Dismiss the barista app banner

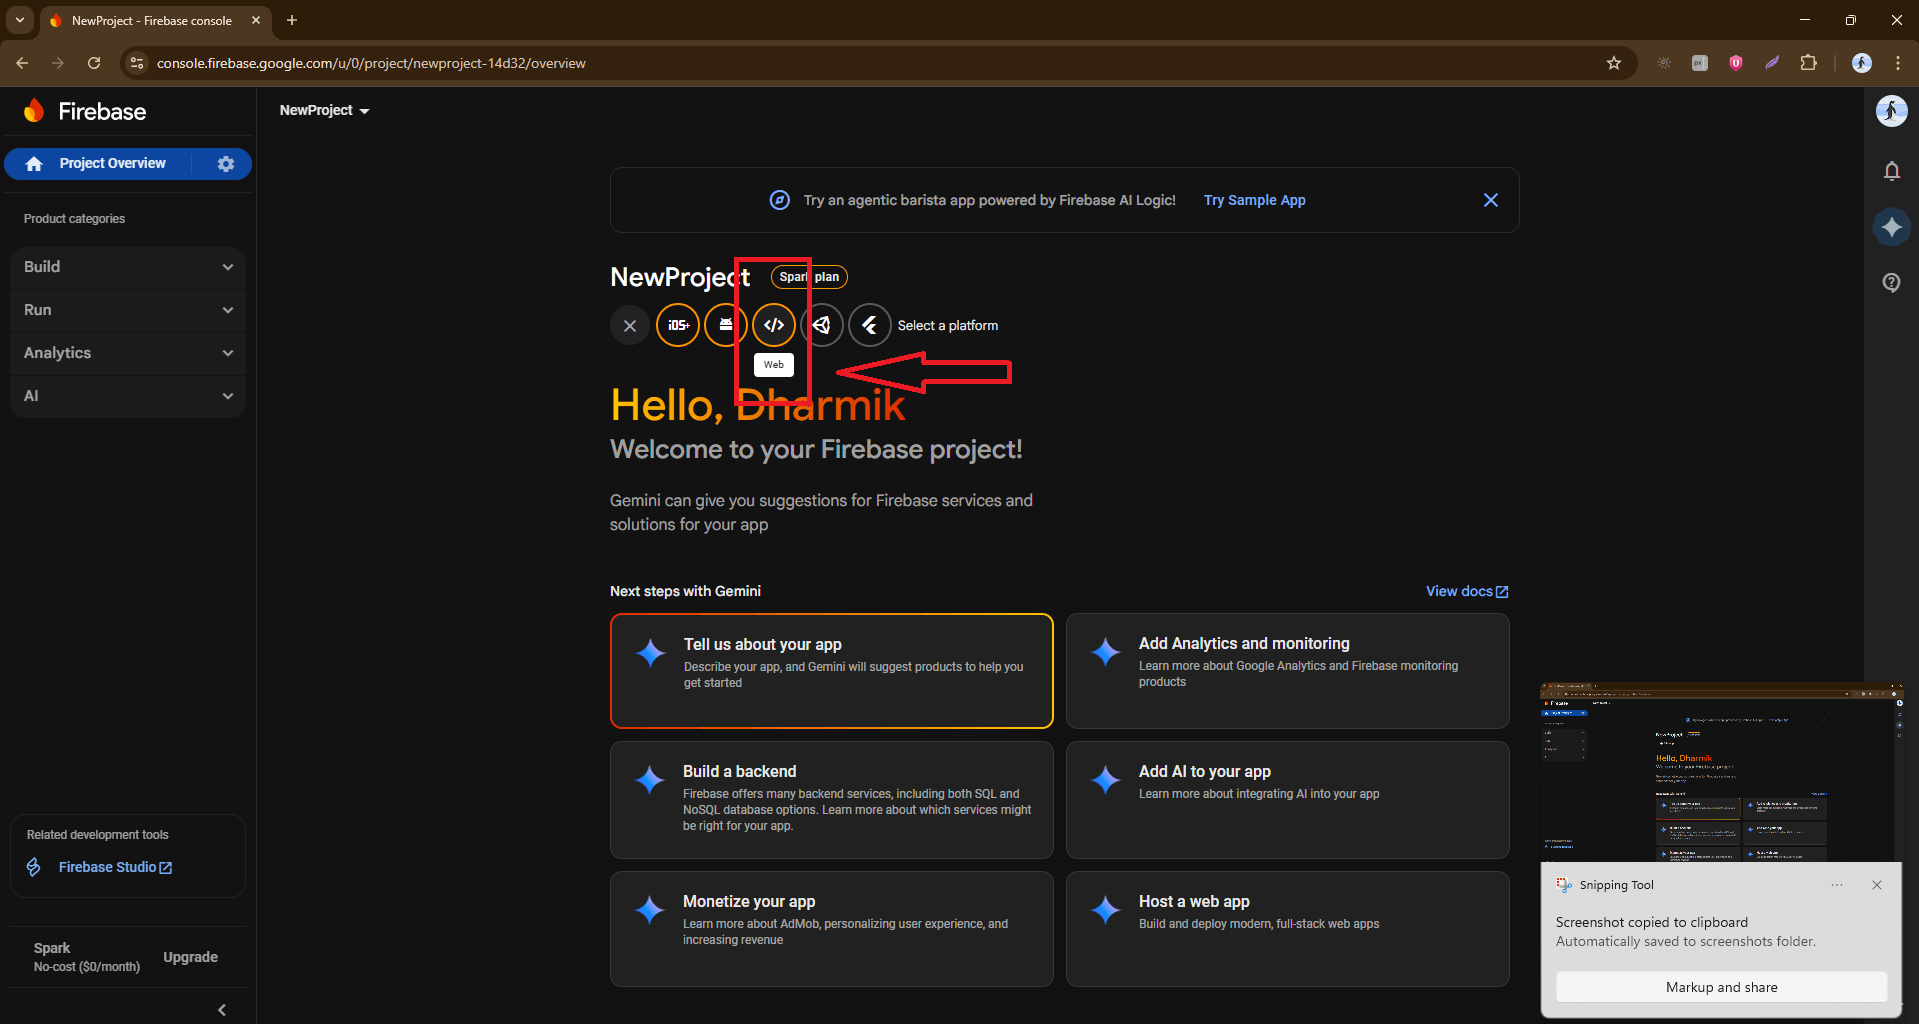1490,200
